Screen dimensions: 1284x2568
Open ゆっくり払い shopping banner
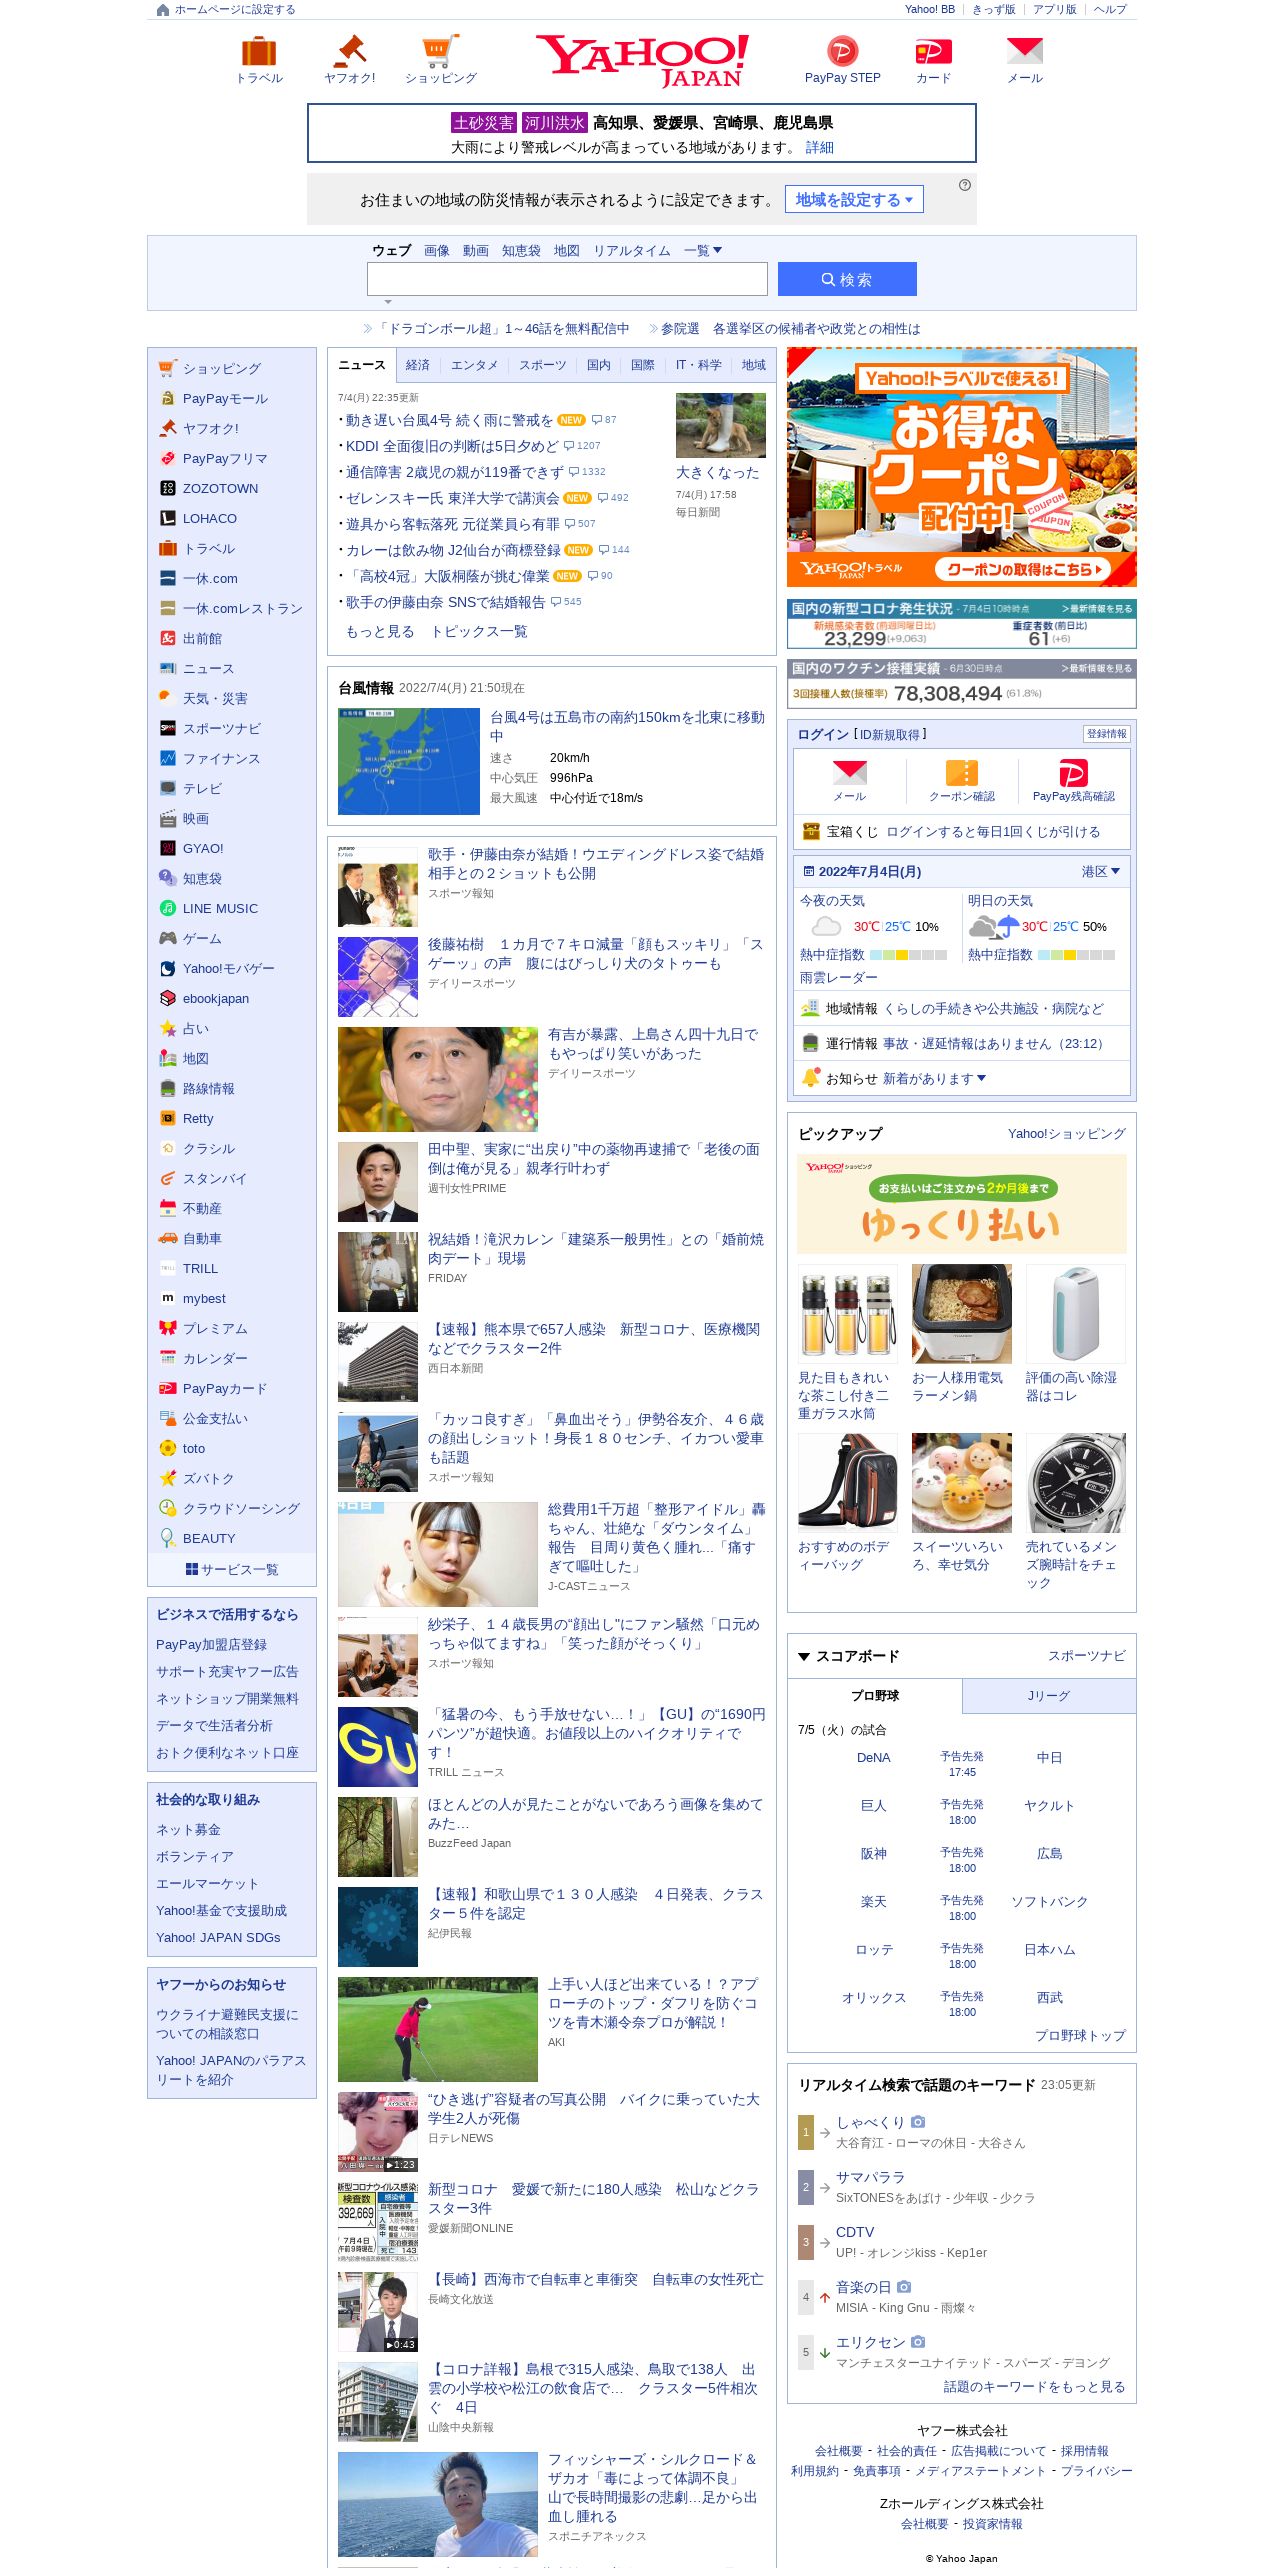[x=962, y=1204]
